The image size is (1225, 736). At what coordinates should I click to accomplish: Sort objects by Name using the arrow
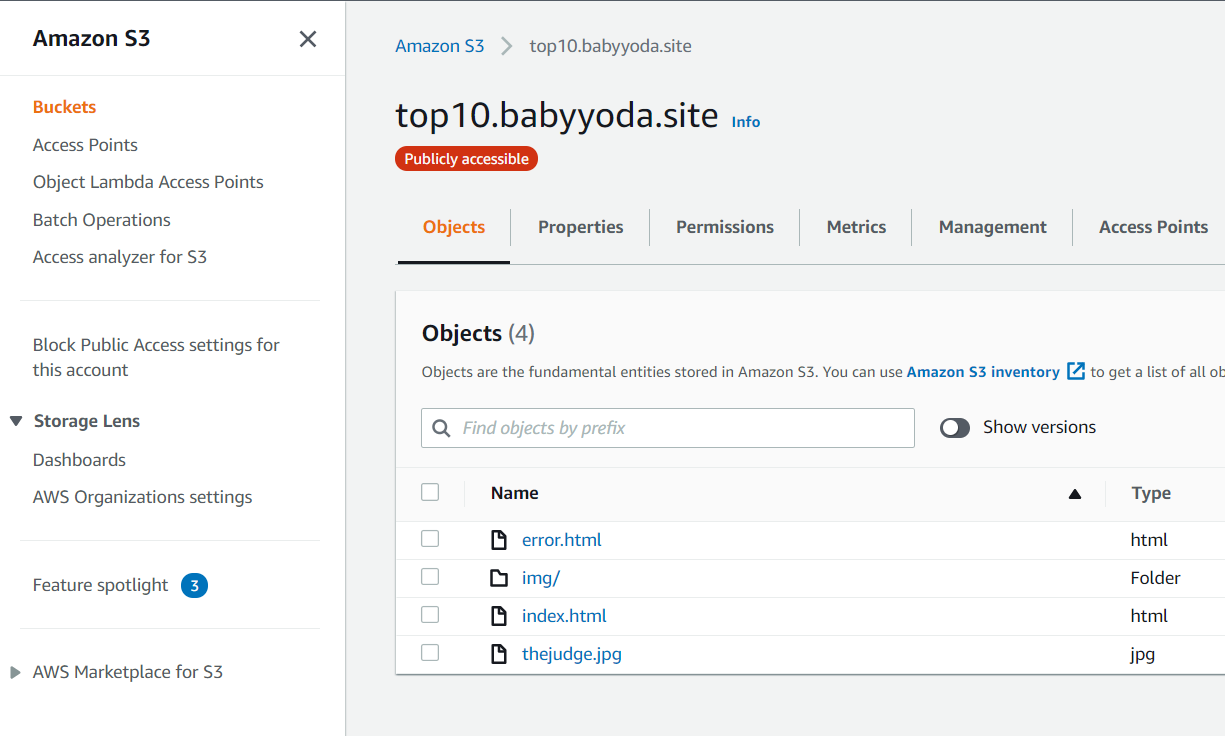(x=1075, y=493)
